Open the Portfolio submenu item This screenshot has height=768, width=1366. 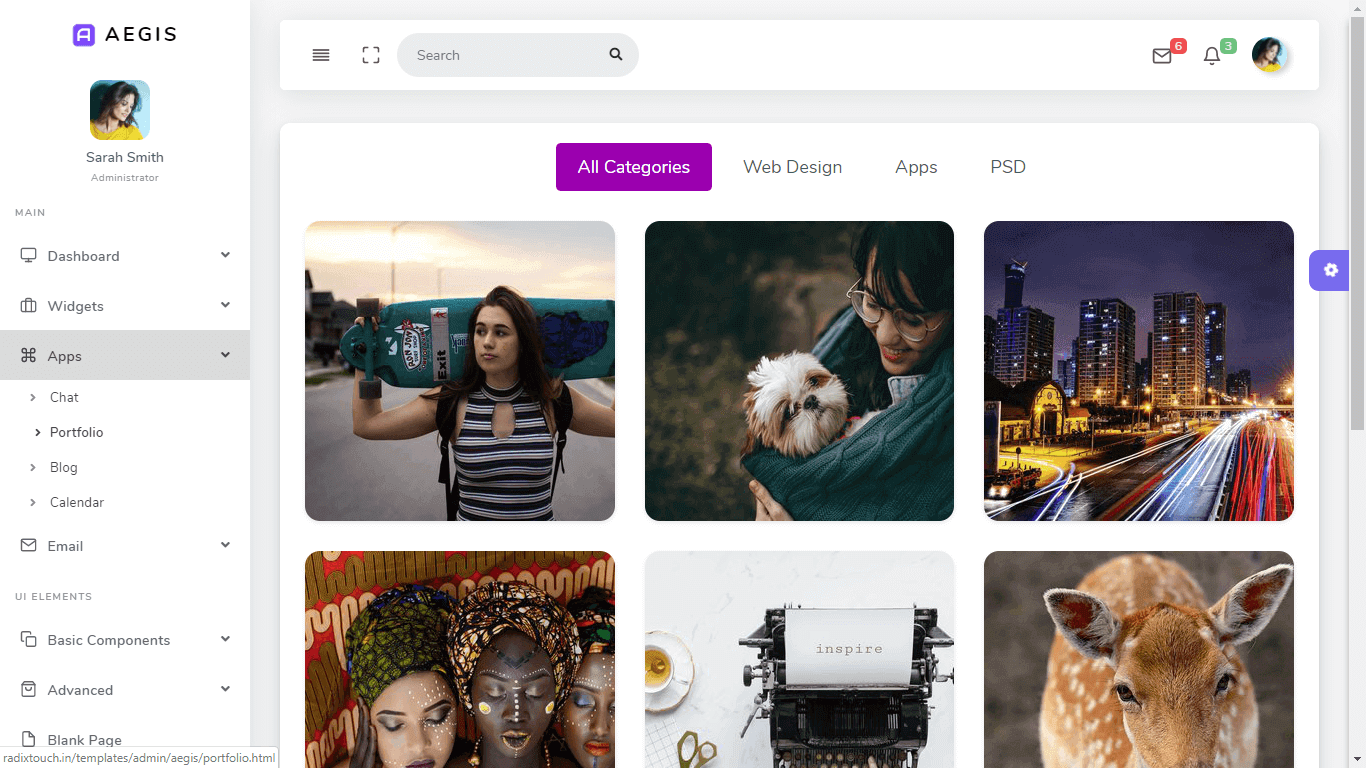(77, 432)
